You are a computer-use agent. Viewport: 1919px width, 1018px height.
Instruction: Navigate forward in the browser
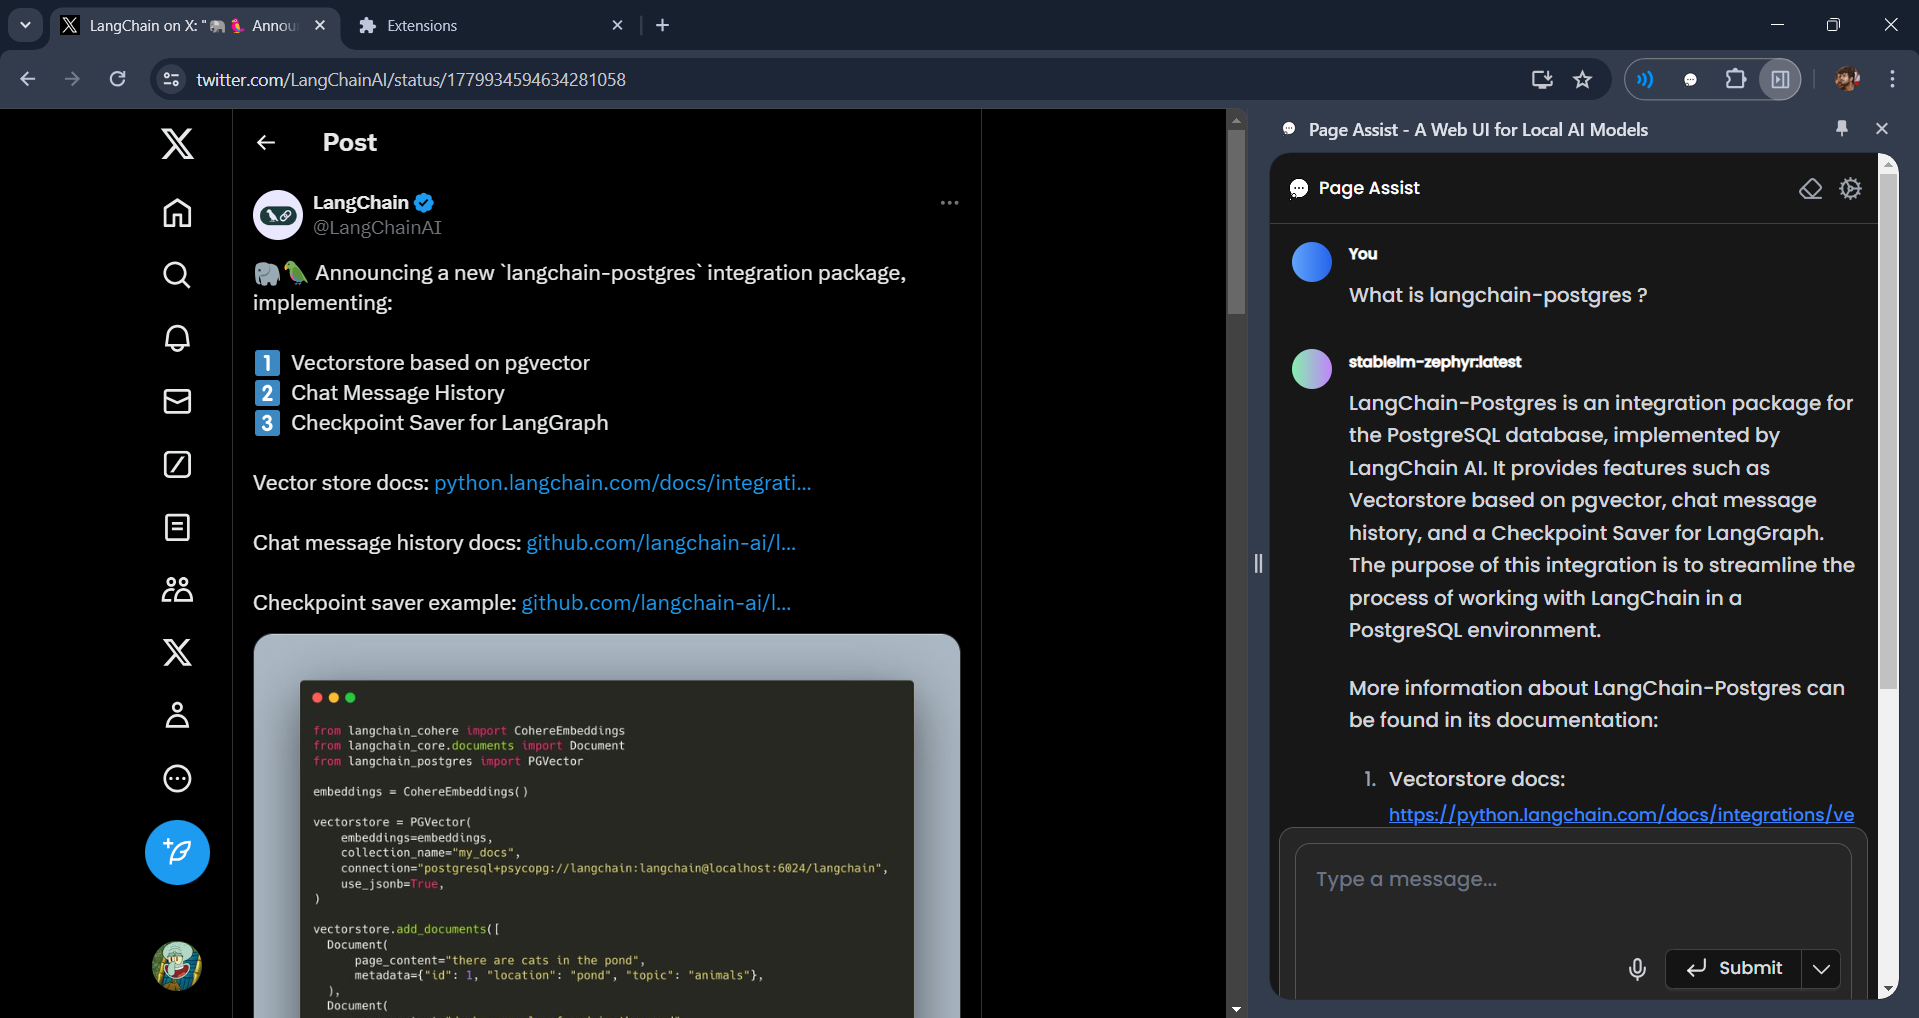(x=72, y=79)
